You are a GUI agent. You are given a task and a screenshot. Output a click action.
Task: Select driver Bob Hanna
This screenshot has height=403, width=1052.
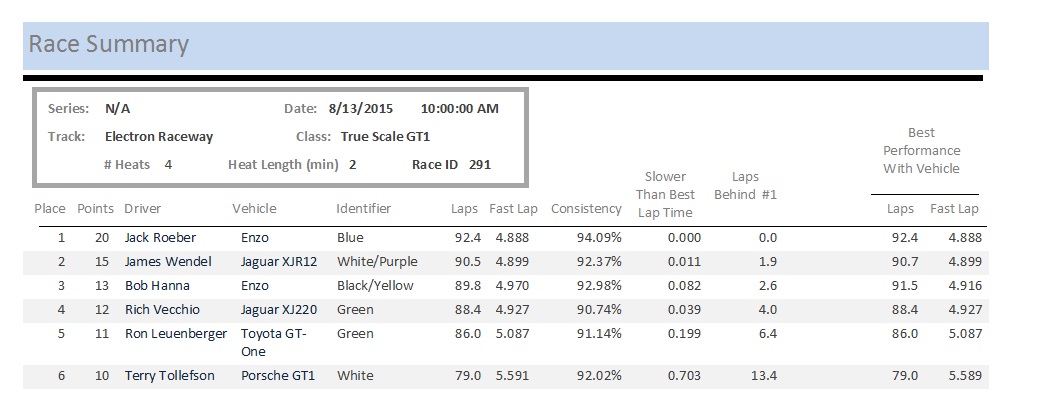click(157, 286)
